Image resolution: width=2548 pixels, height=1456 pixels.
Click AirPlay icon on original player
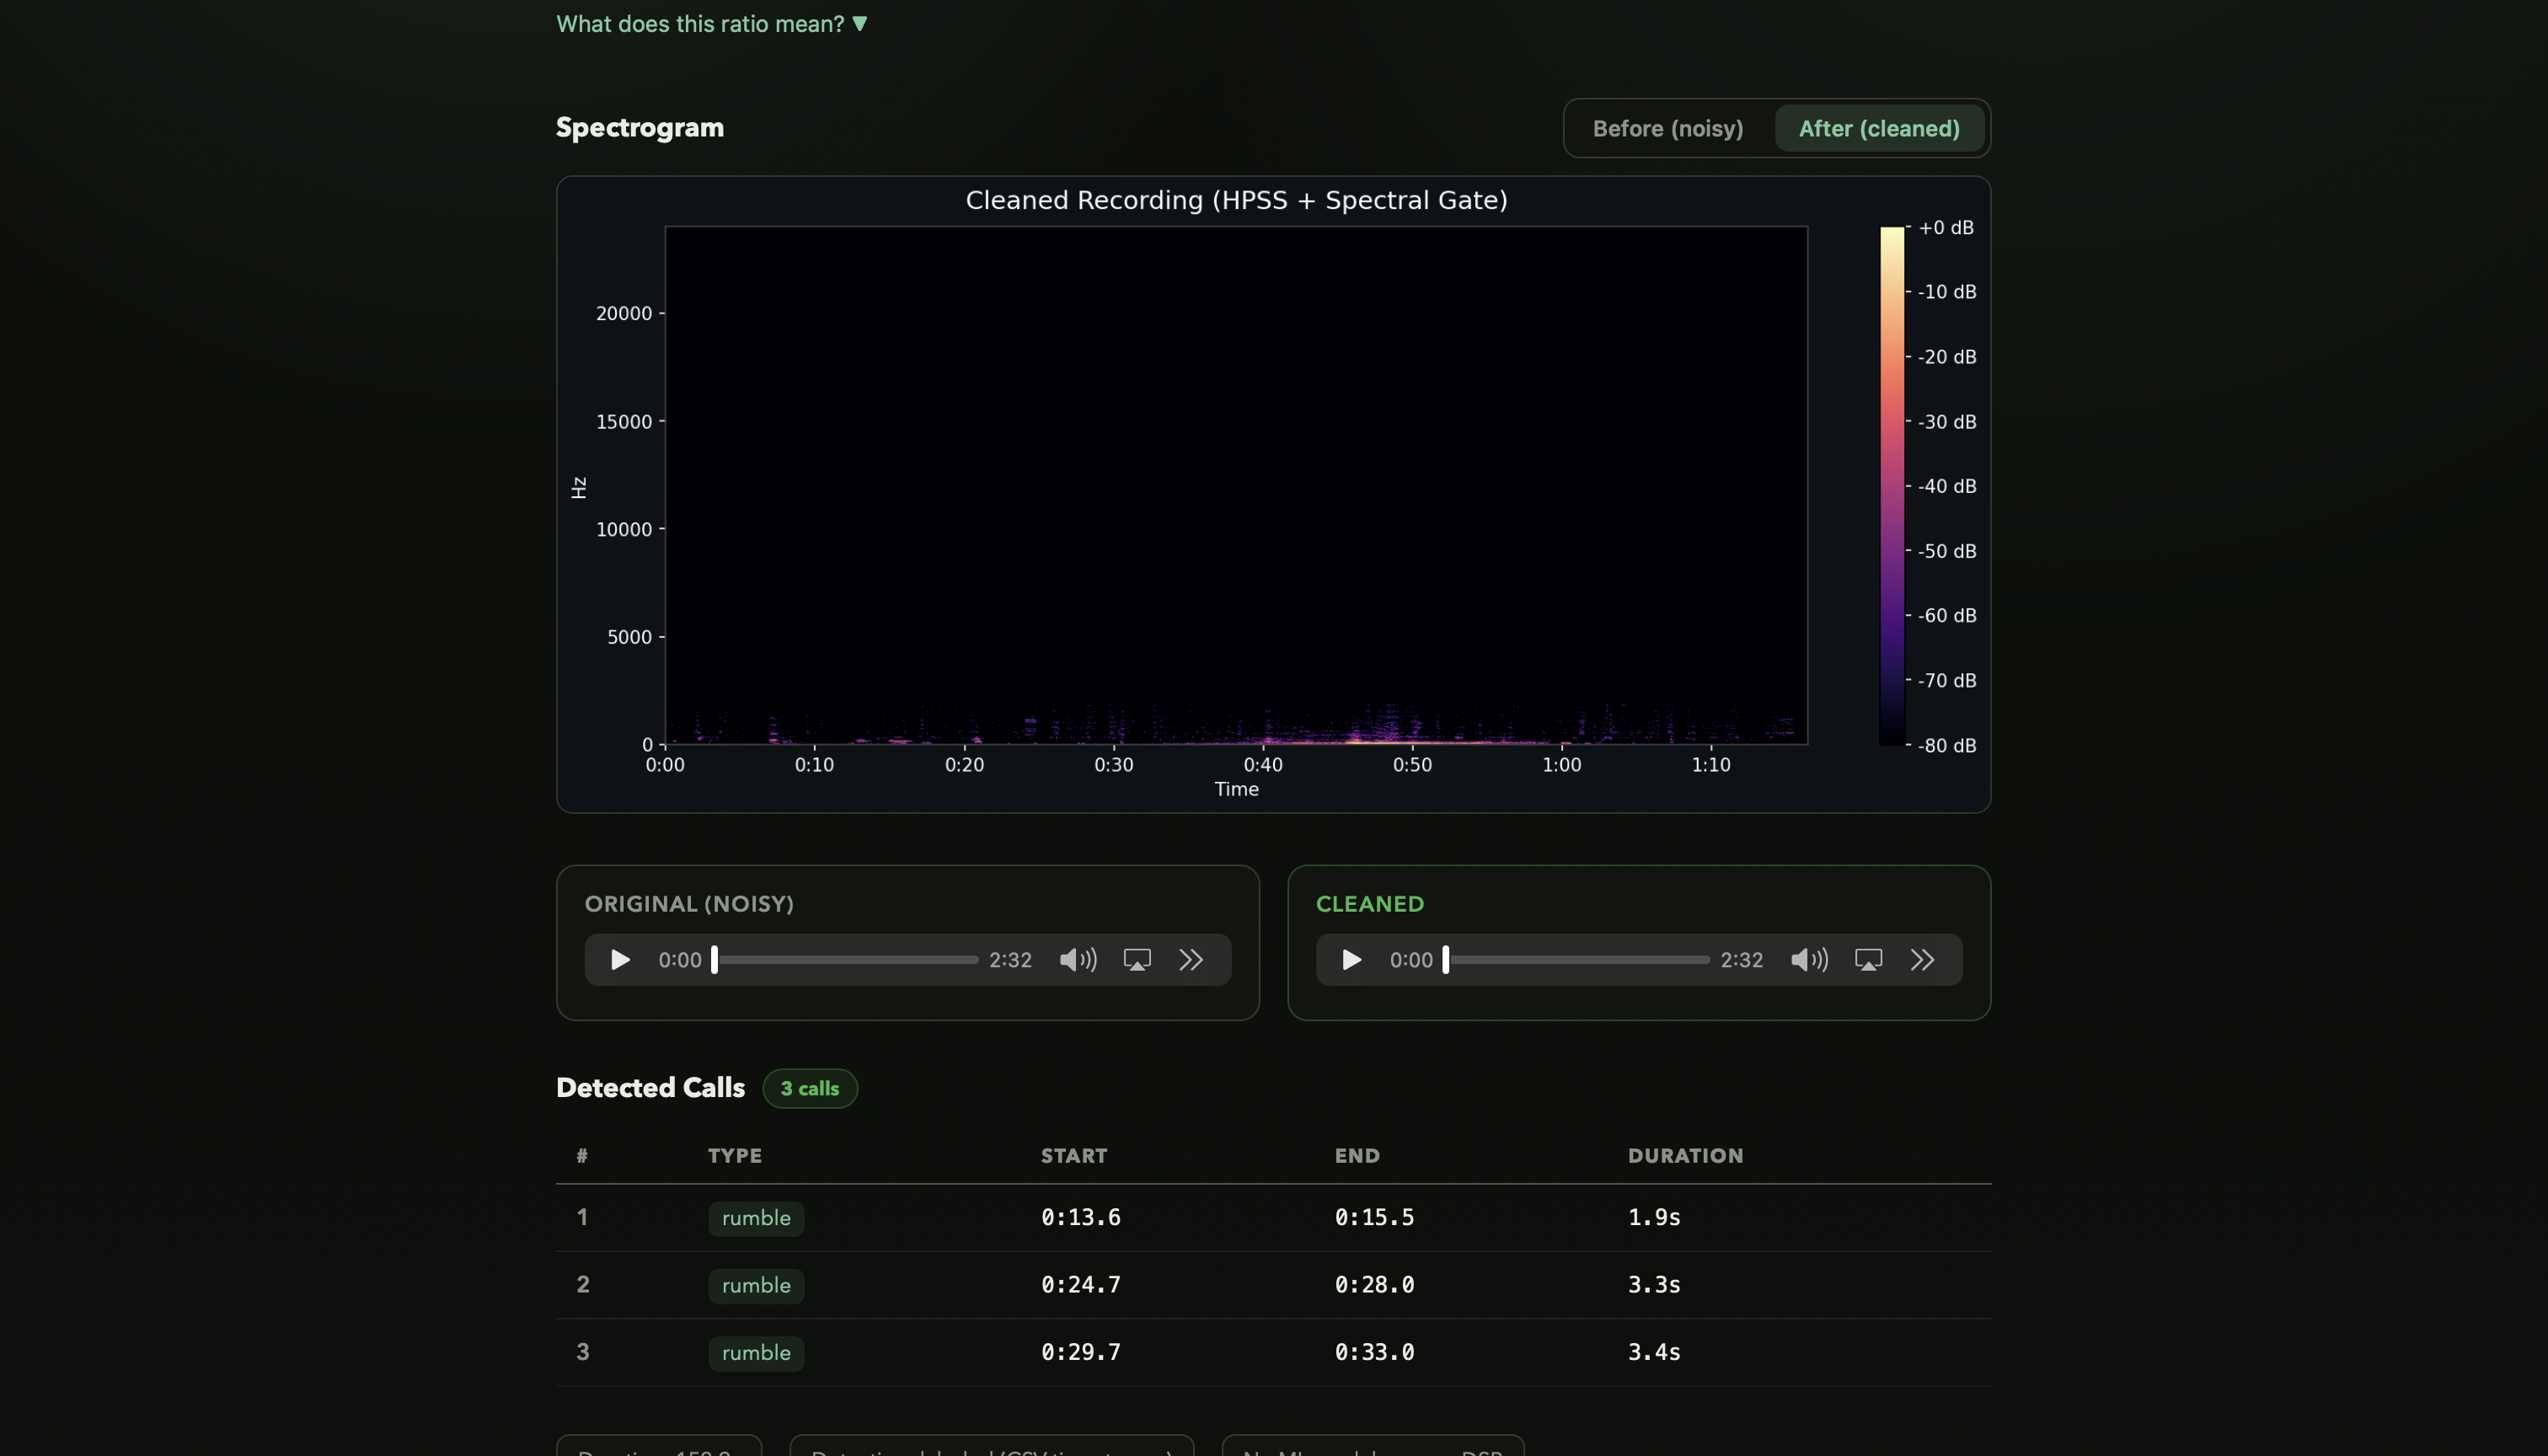point(1137,960)
